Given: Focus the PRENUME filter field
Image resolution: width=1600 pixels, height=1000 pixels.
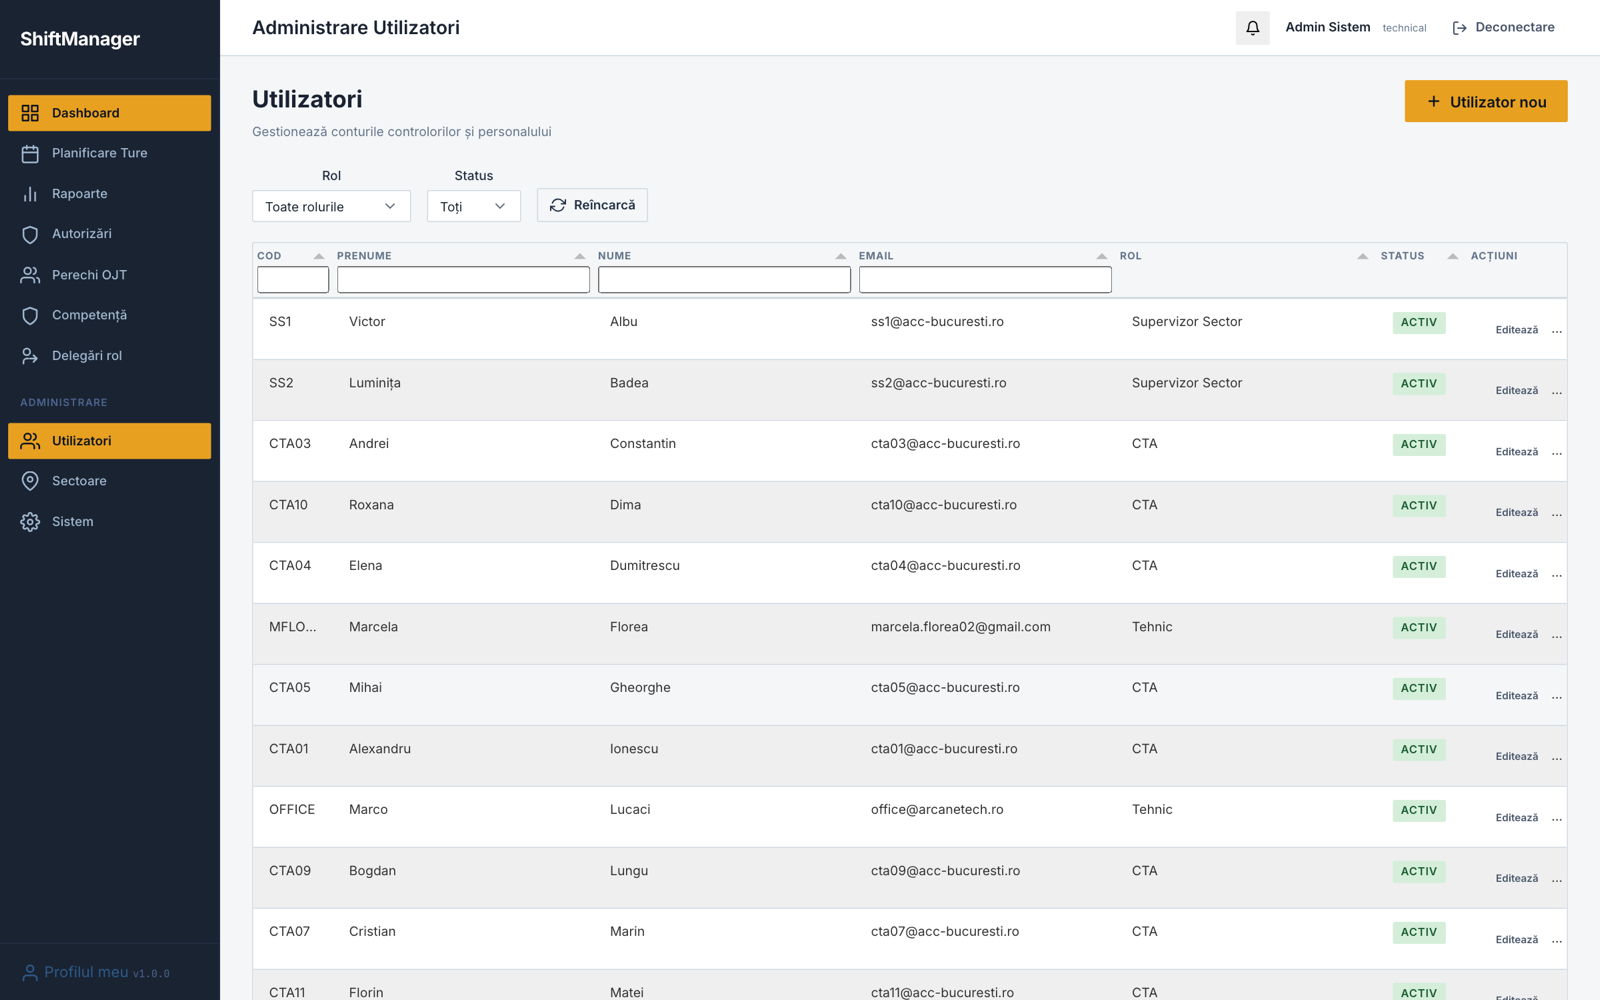Looking at the screenshot, I should click(463, 280).
